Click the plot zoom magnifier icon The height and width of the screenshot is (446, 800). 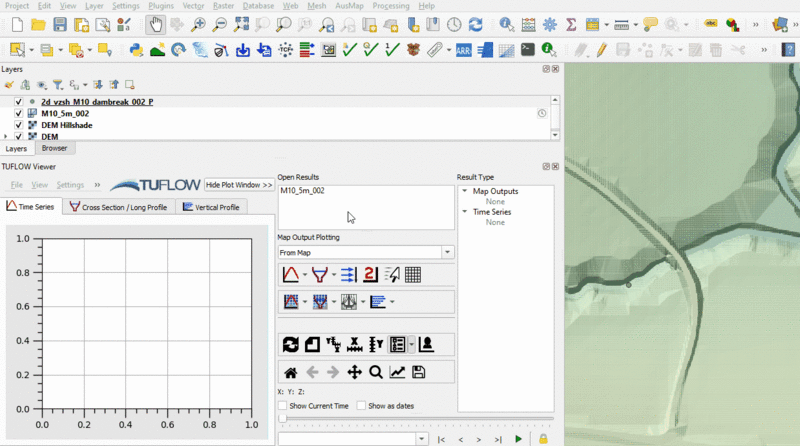point(376,372)
